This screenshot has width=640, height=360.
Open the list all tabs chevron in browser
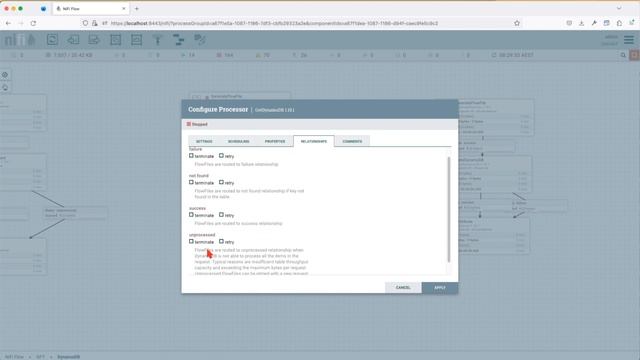pos(619,8)
